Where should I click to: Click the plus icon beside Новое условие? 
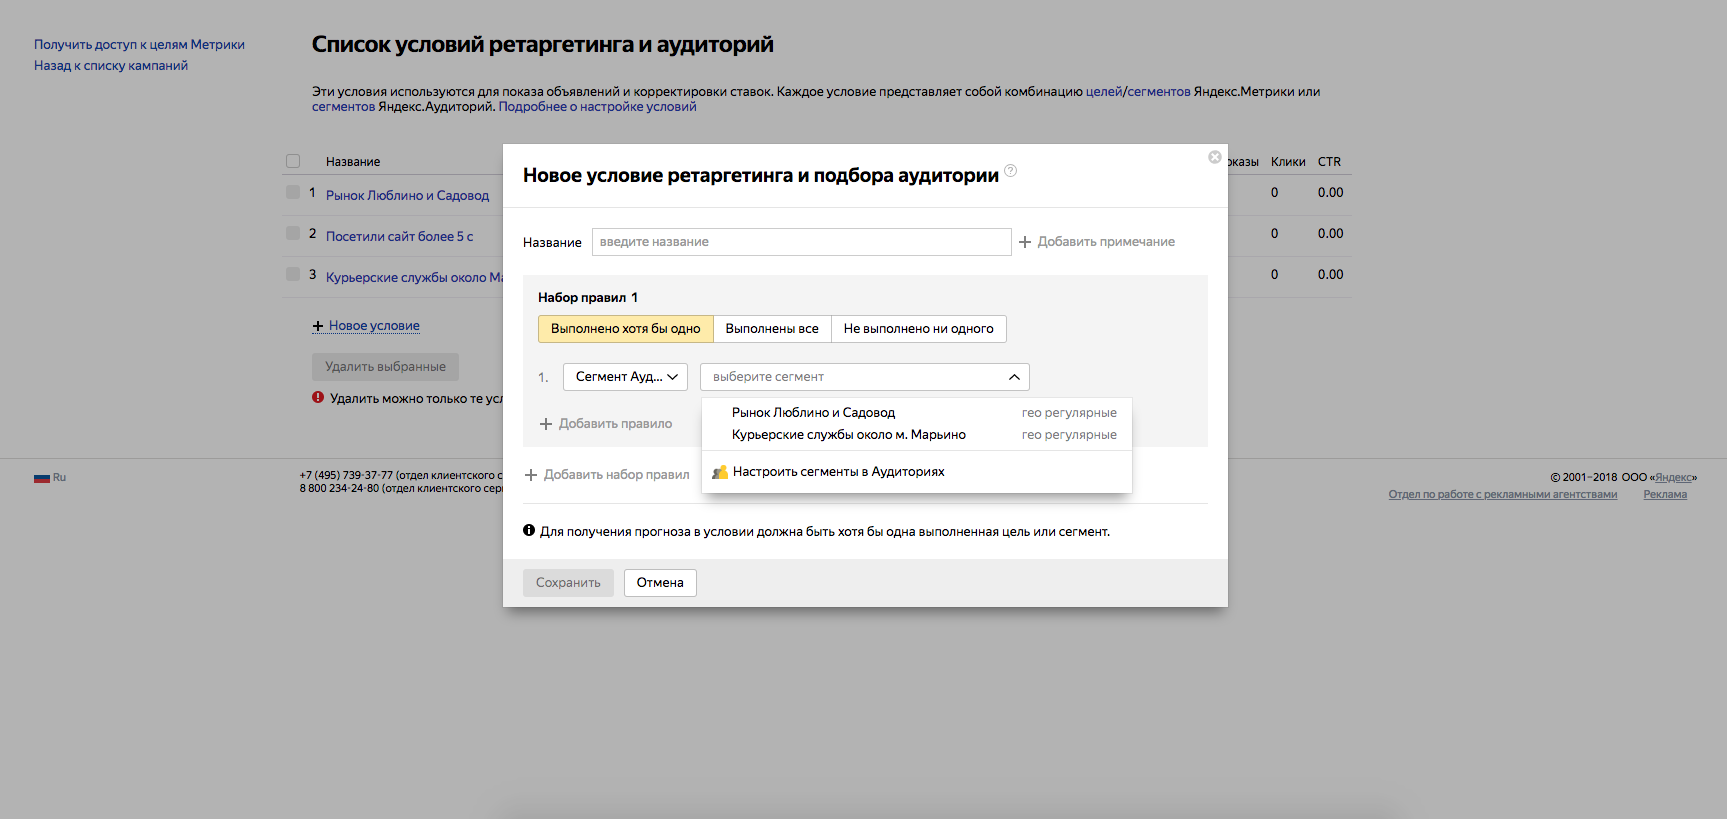pyautogui.click(x=318, y=326)
